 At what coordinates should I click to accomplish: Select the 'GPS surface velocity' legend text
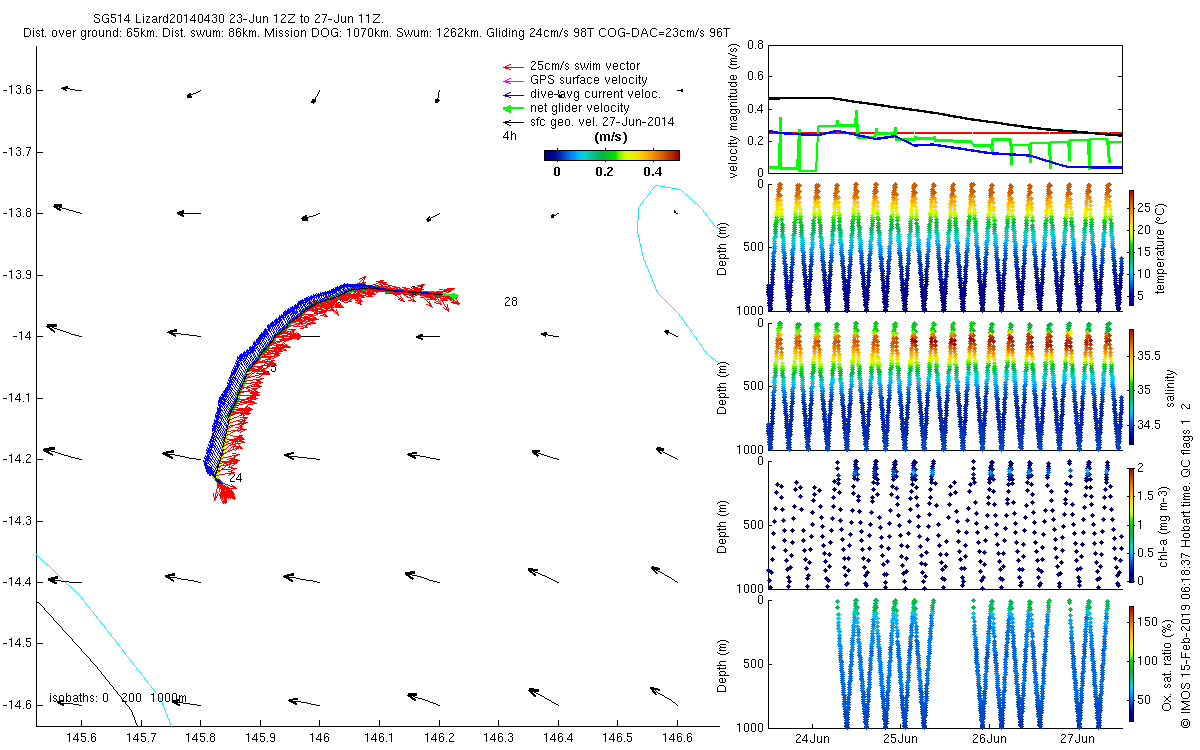(588, 80)
